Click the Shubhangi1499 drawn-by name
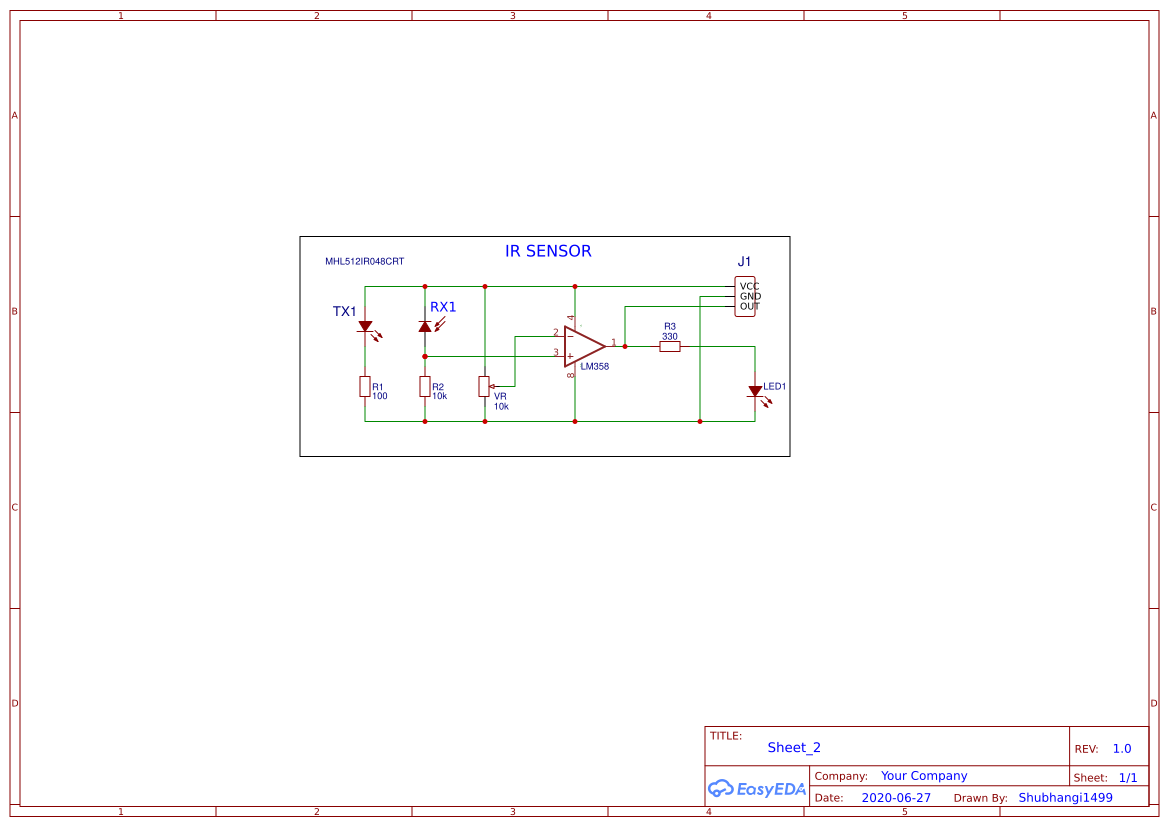Image resolution: width=1169 pixels, height=827 pixels. [x=1065, y=797]
